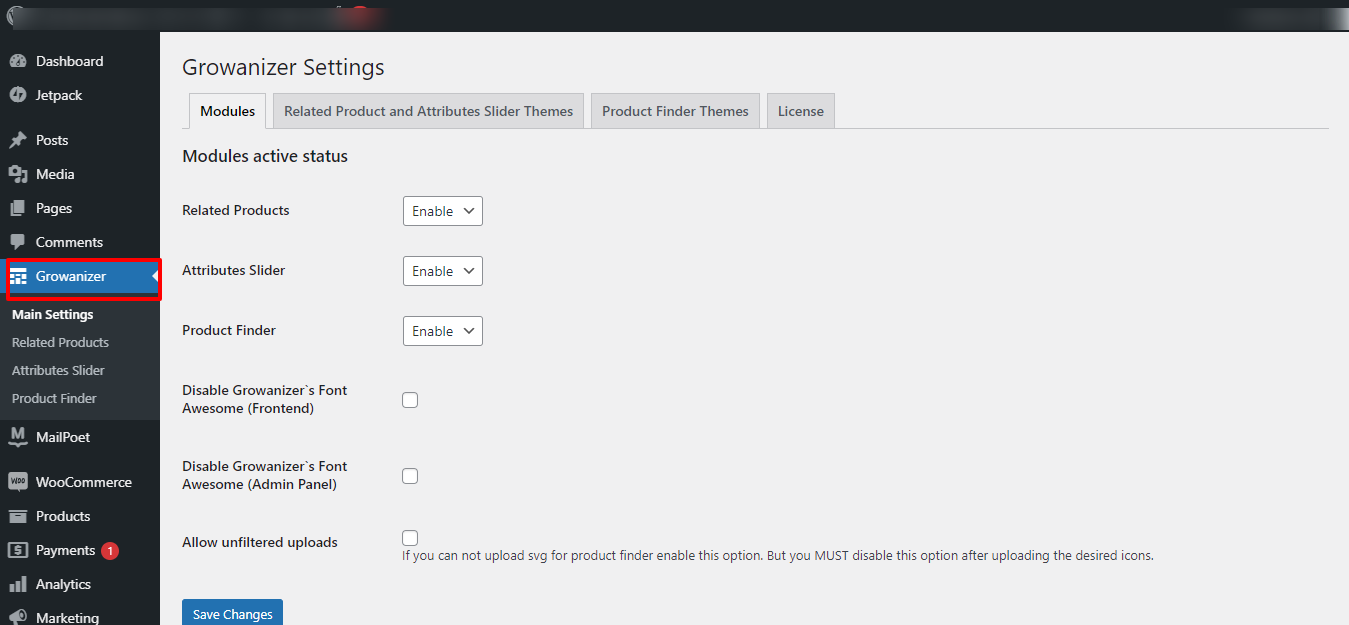Check Disable Growanizer's Font Awesome (Admin Panel)
The height and width of the screenshot is (625, 1349).
(x=410, y=475)
